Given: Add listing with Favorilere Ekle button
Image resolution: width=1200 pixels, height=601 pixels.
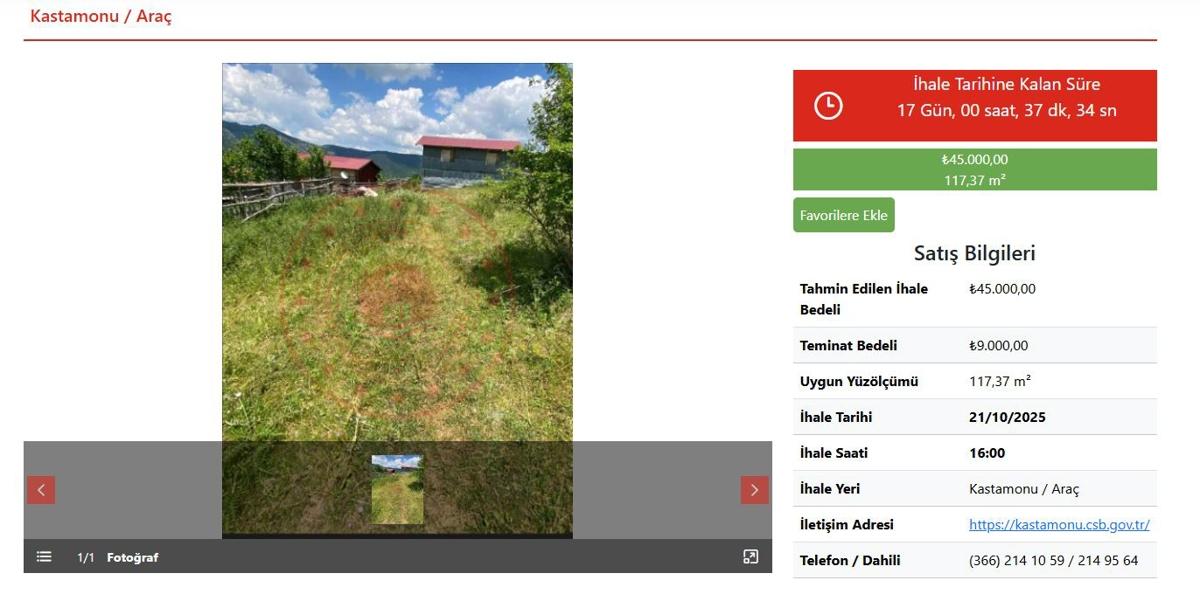Looking at the screenshot, I should (x=844, y=215).
